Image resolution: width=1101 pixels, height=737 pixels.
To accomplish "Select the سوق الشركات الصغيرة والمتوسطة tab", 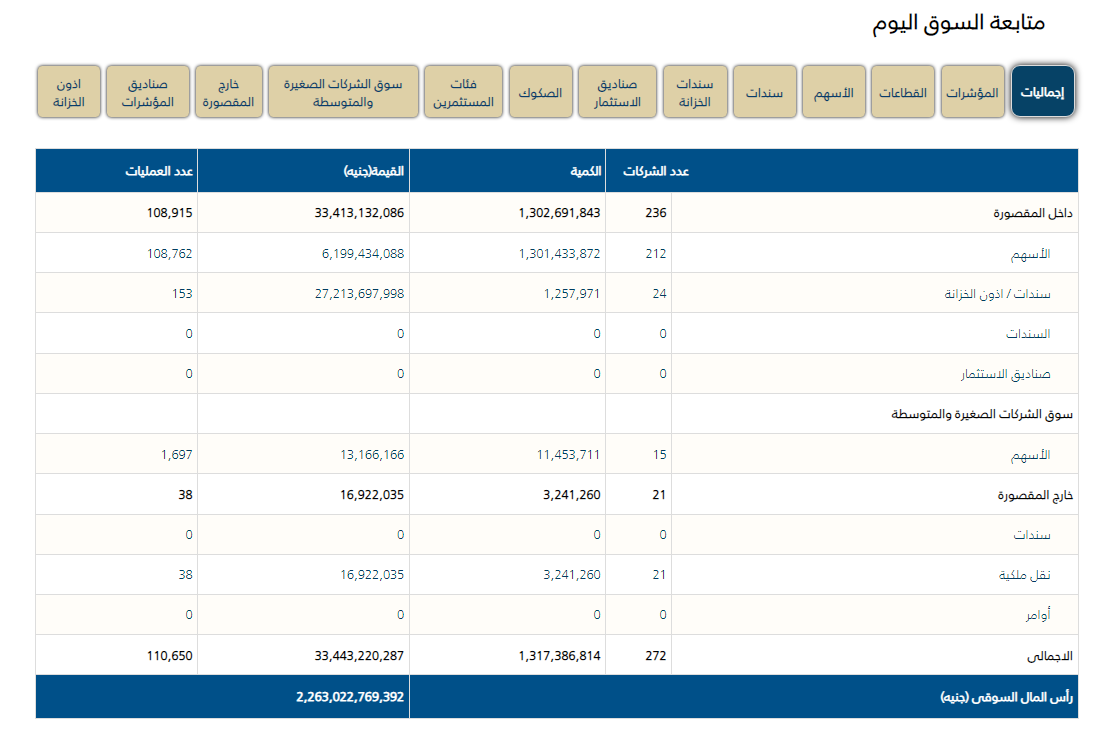I will tap(344, 91).
